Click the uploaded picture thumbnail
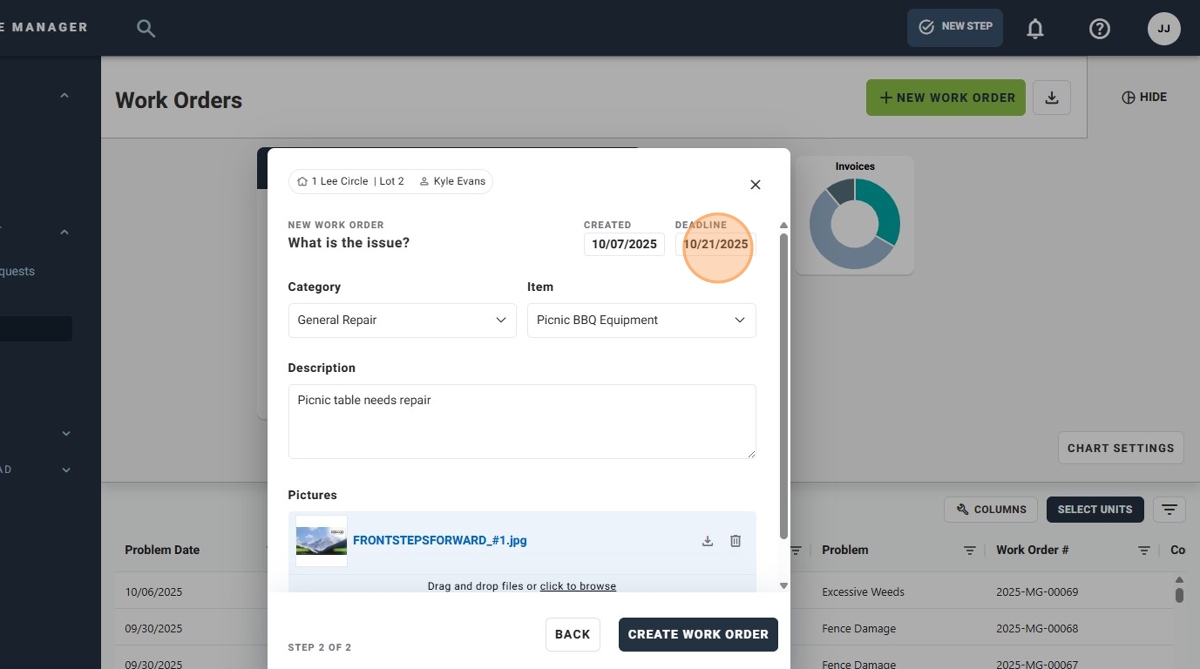Image resolution: width=1200 pixels, height=669 pixels. [321, 541]
